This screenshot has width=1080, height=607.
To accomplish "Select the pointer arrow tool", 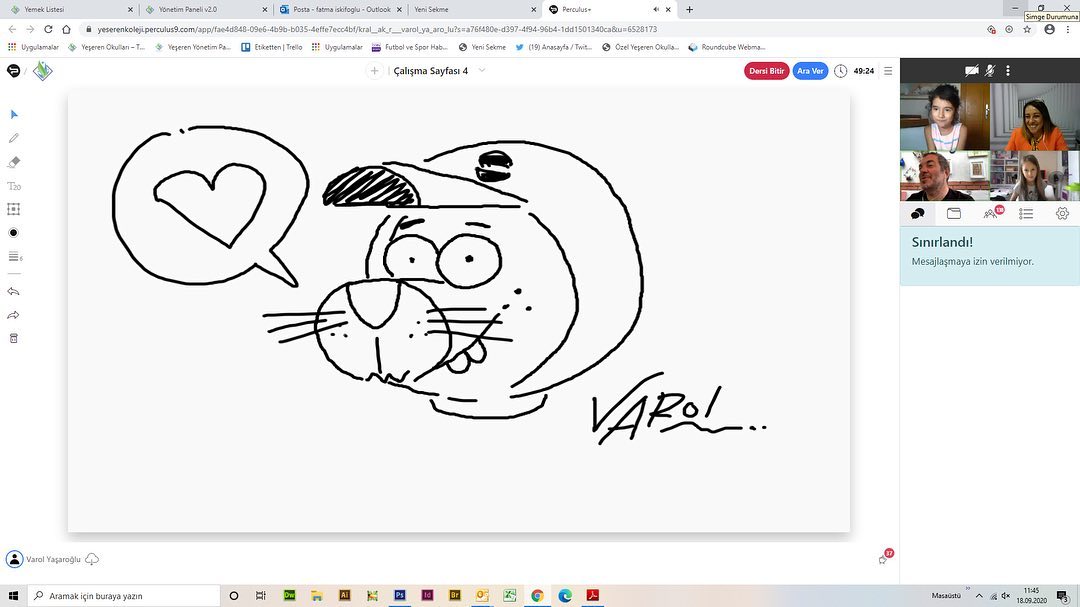I will click(x=14, y=114).
